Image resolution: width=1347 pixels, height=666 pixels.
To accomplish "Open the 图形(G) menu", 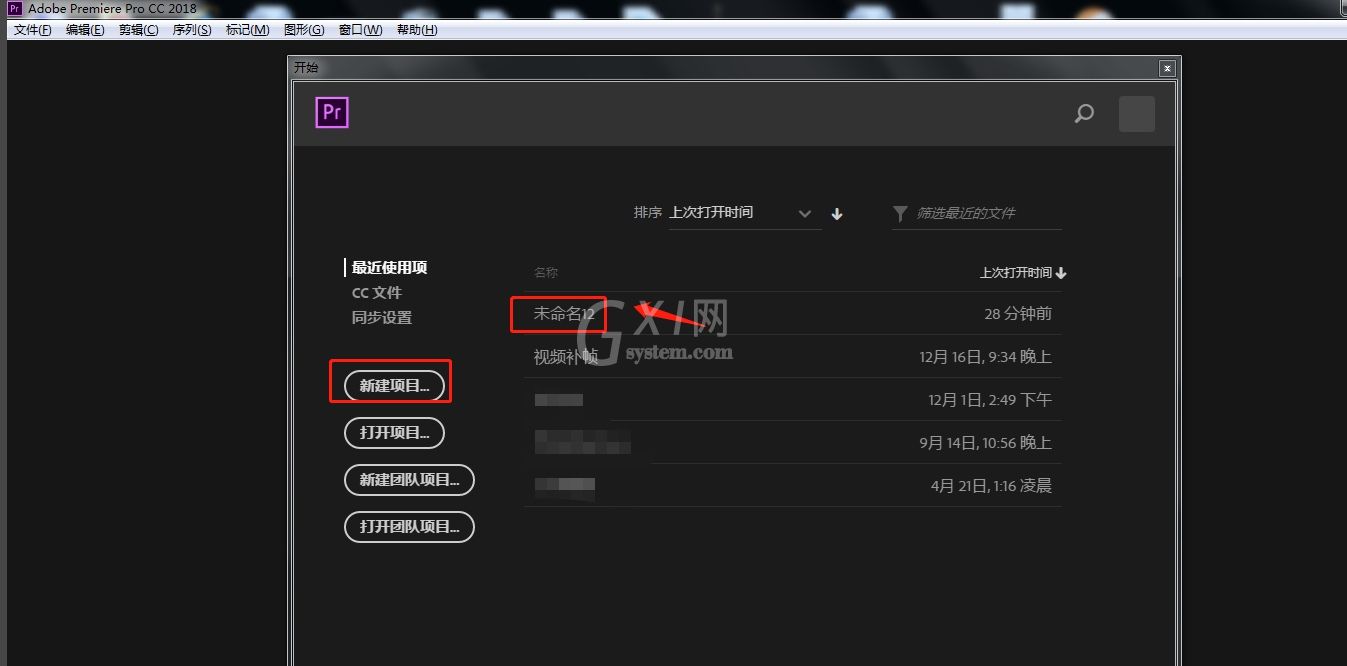I will click(x=304, y=30).
